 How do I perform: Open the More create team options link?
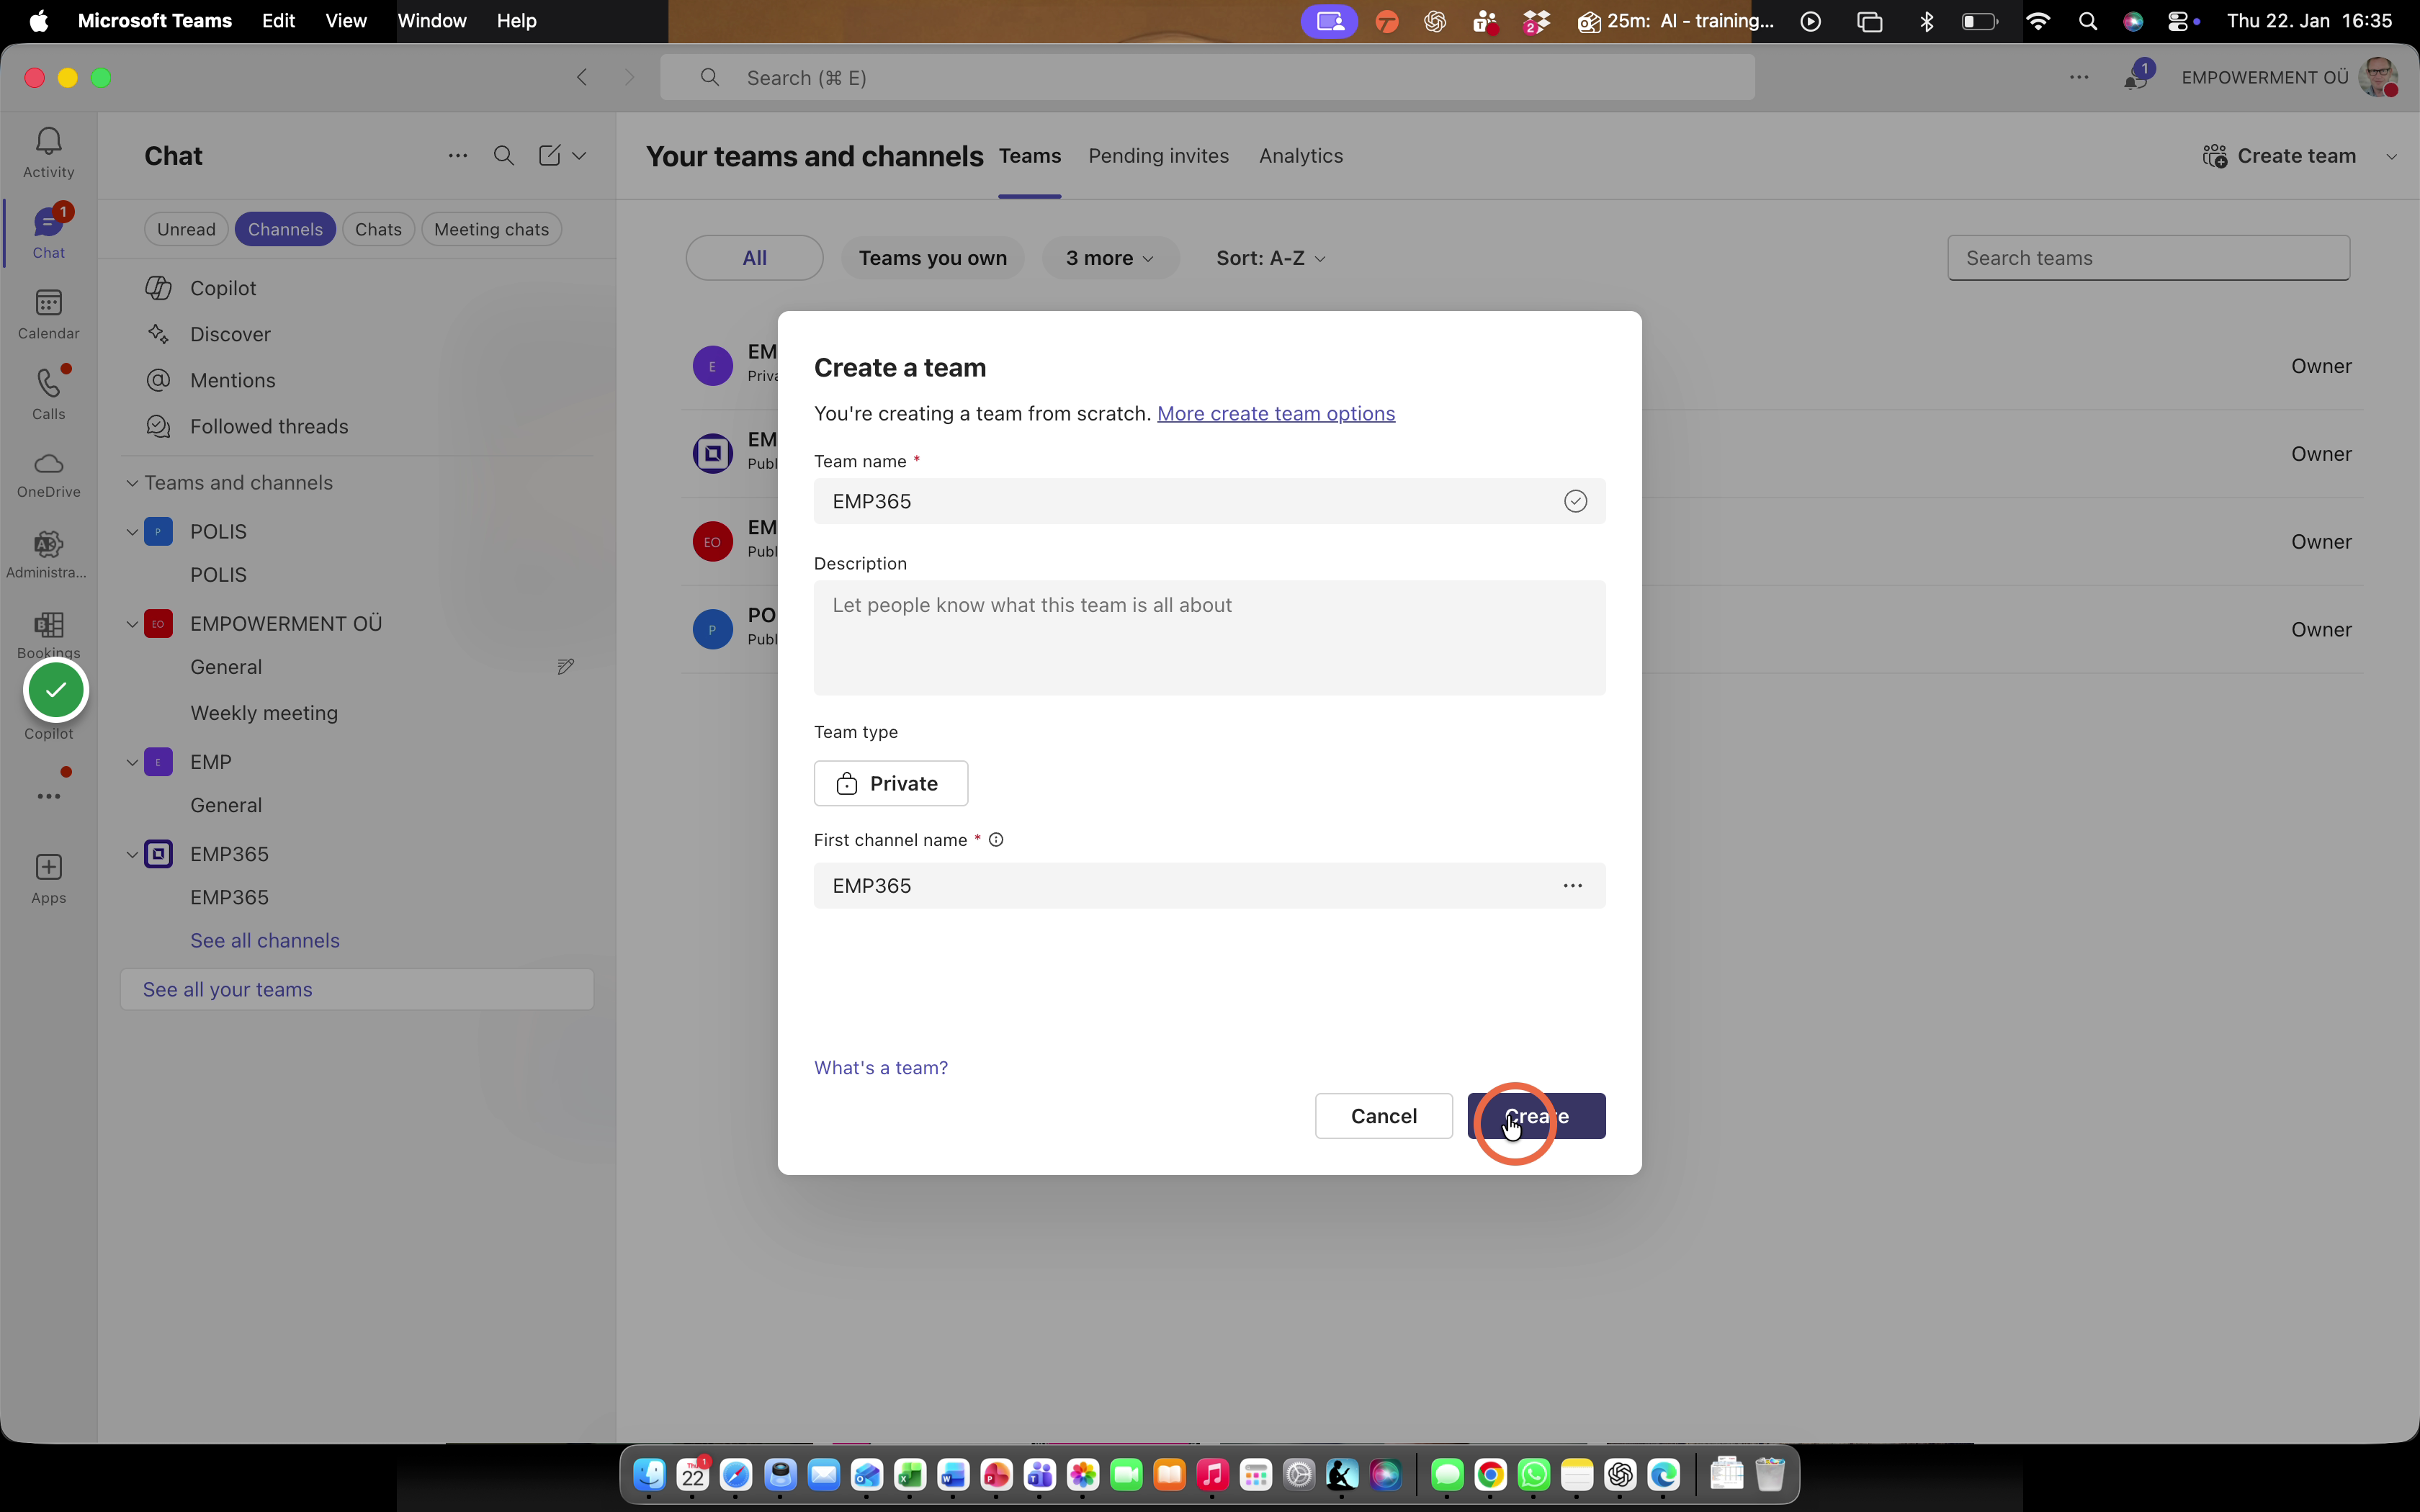(1275, 414)
